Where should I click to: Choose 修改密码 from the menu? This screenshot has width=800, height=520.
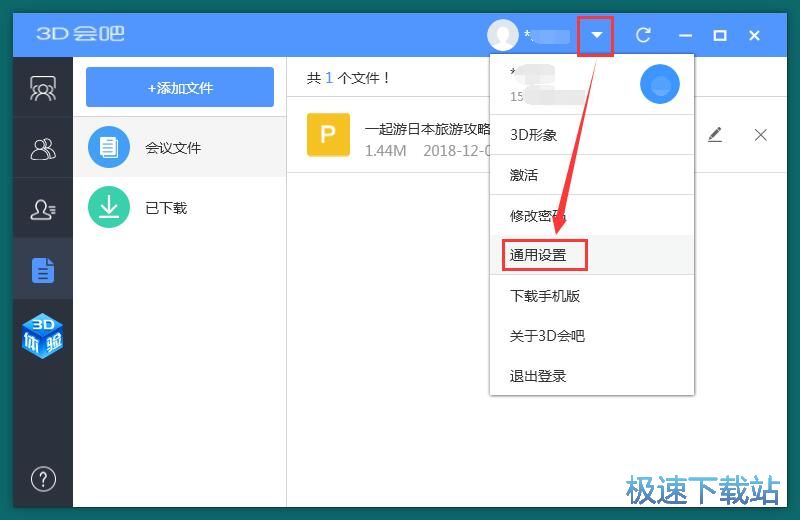click(x=592, y=215)
